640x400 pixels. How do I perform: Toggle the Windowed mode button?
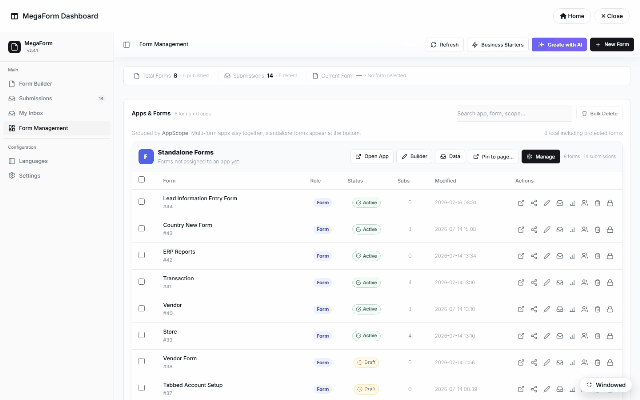coord(606,385)
